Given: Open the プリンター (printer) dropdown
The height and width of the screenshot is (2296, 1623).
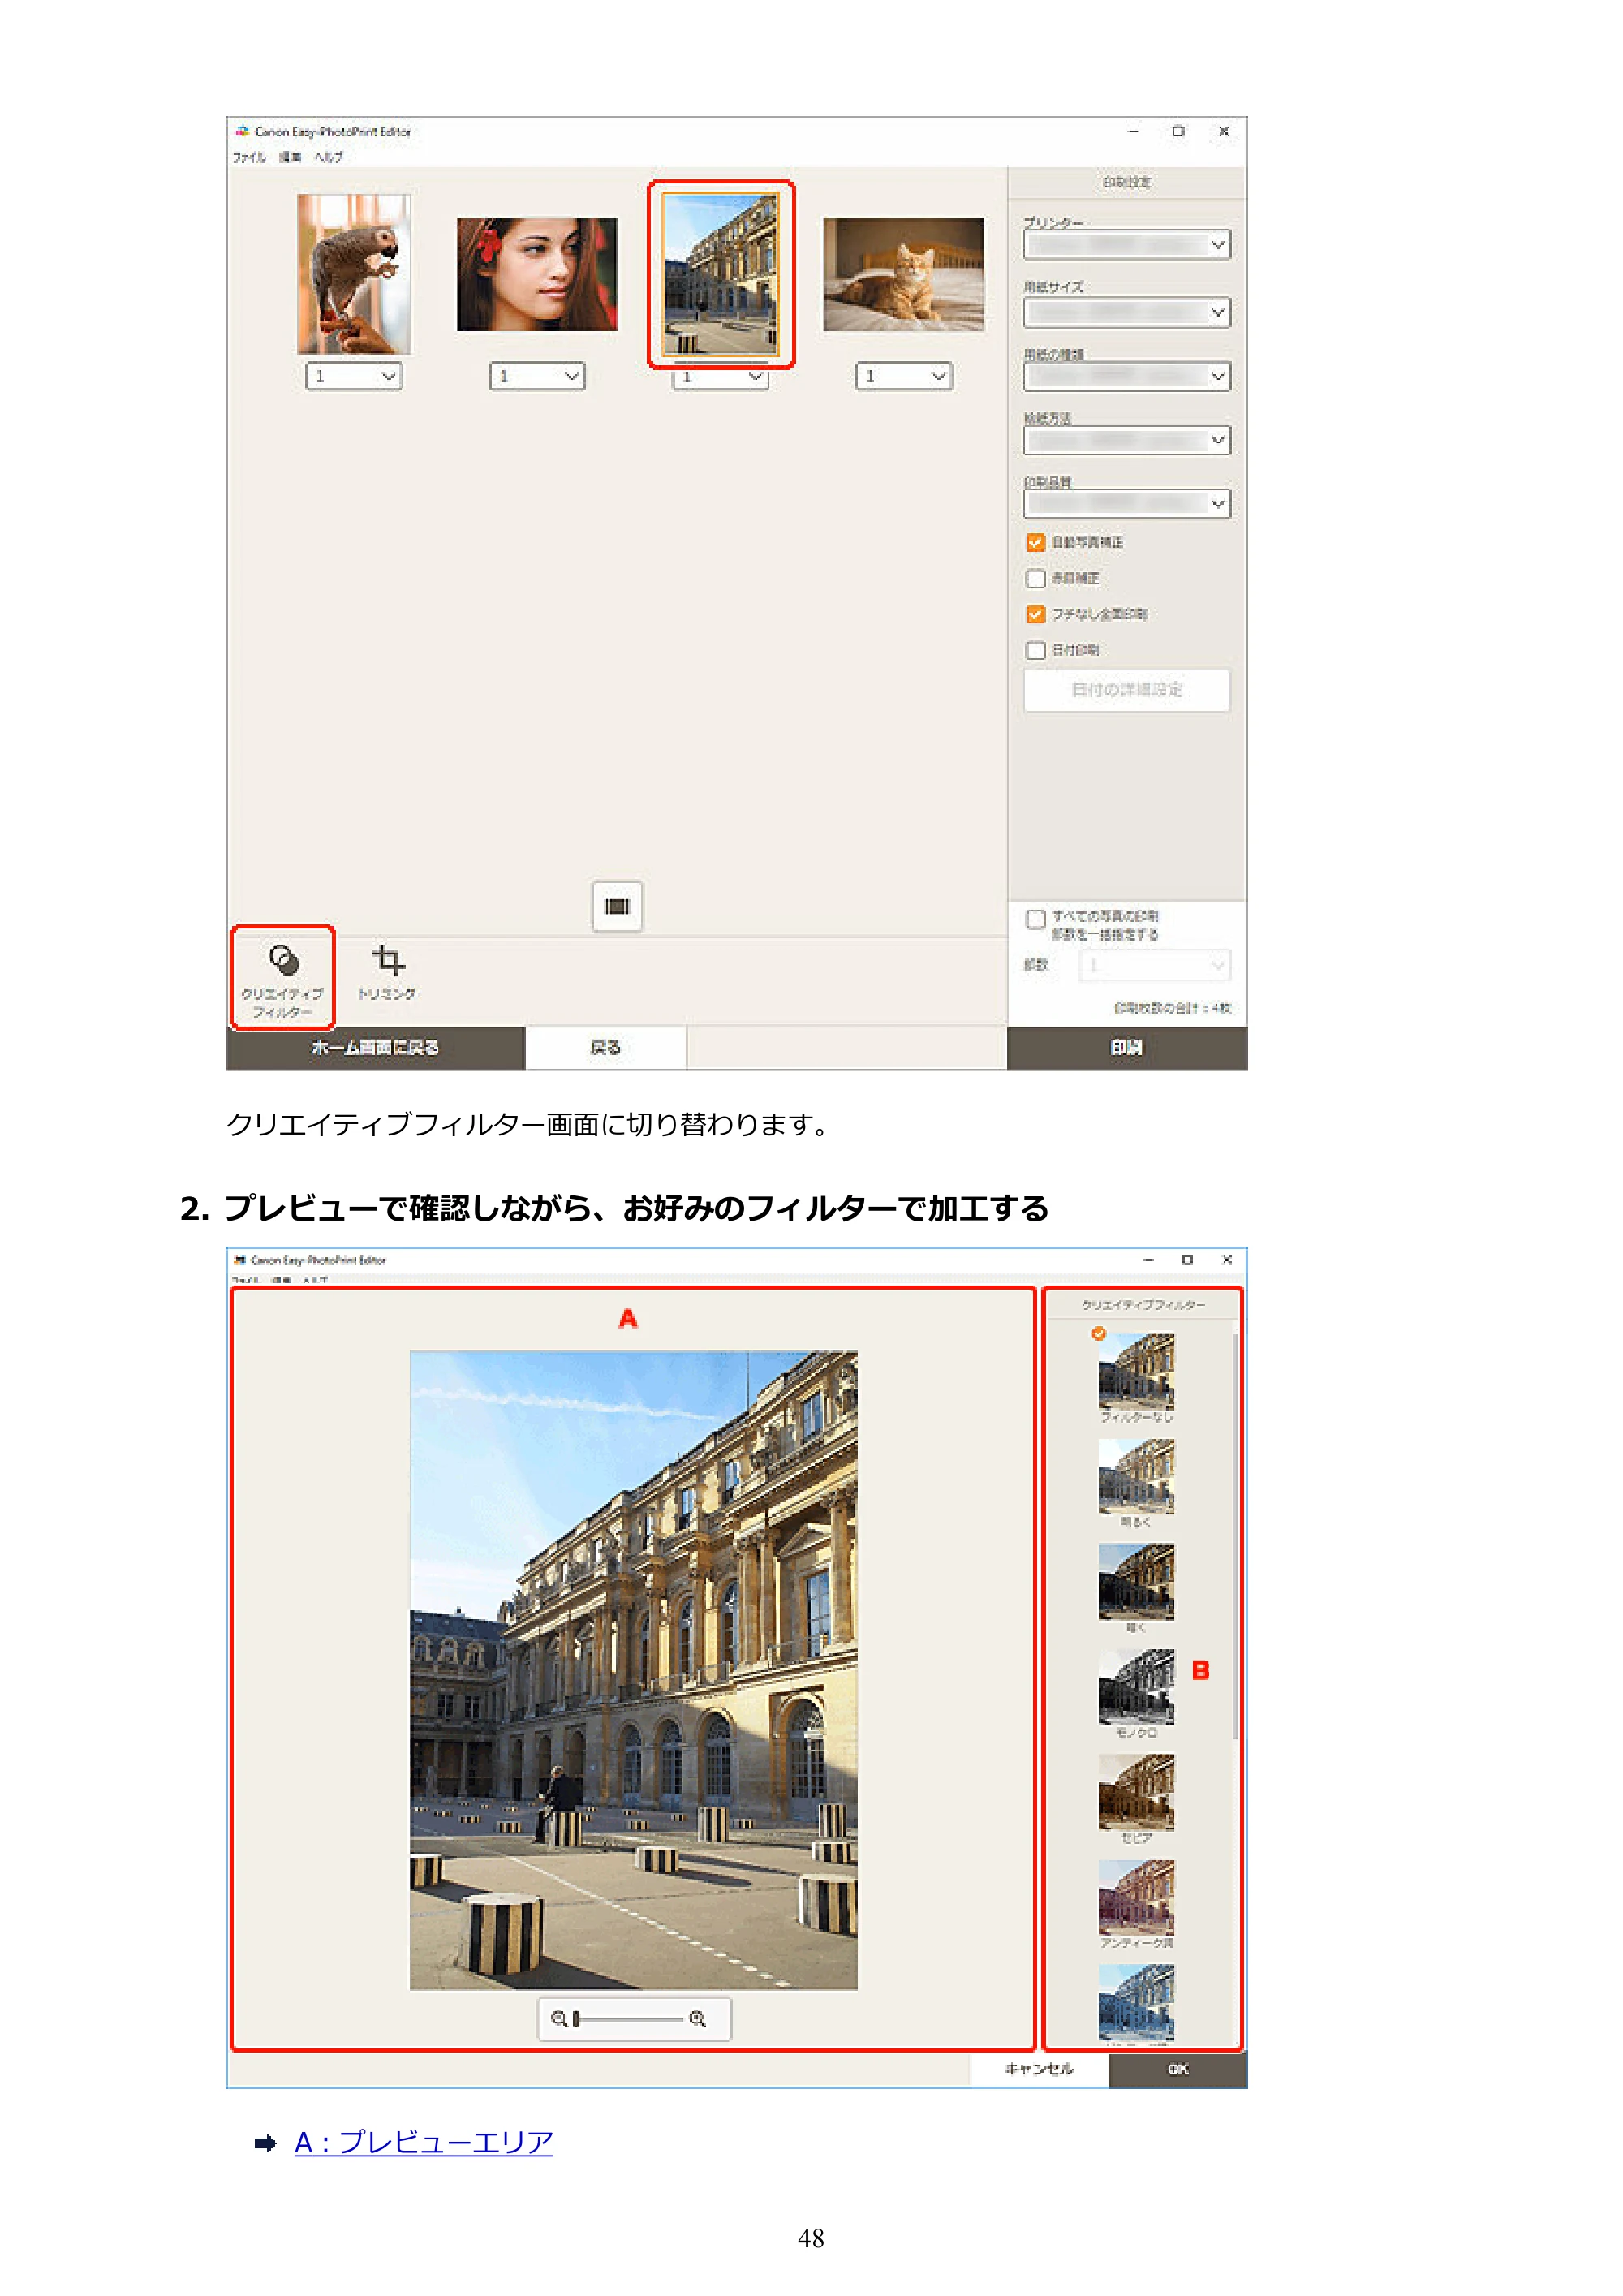Looking at the screenshot, I should click(x=1127, y=245).
